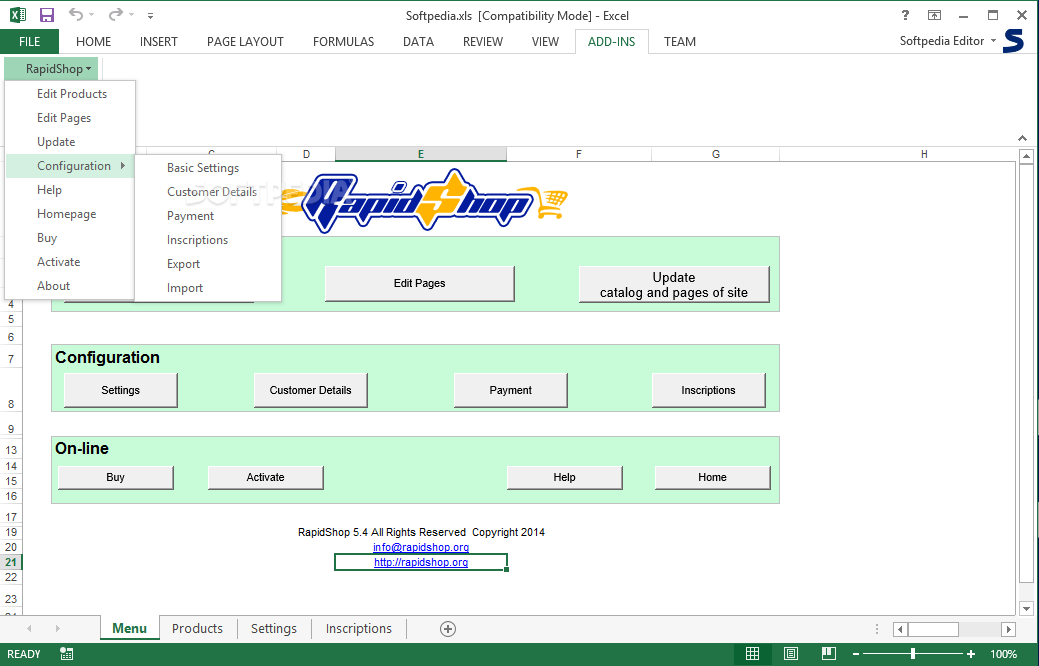Click the Payment sheet button
Screen dimensions: 1039x666
pos(510,390)
